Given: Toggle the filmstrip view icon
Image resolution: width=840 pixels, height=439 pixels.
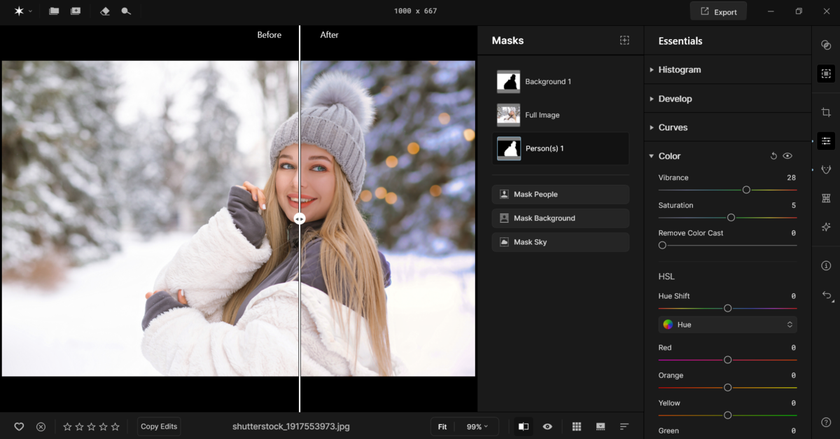Looking at the screenshot, I should point(601,426).
